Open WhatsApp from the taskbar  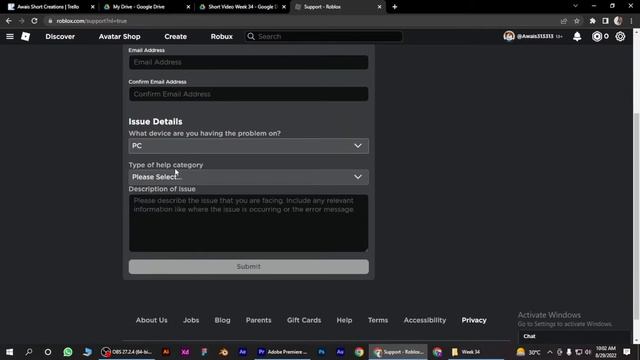[x=68, y=352]
